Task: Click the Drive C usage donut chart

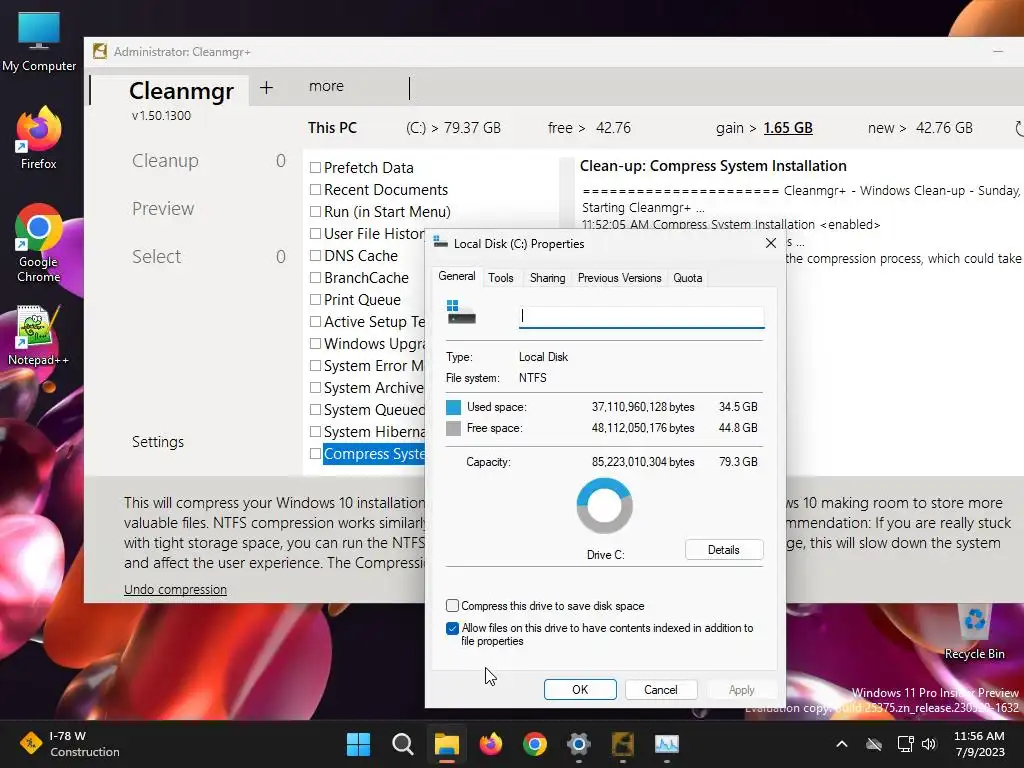Action: pos(605,506)
